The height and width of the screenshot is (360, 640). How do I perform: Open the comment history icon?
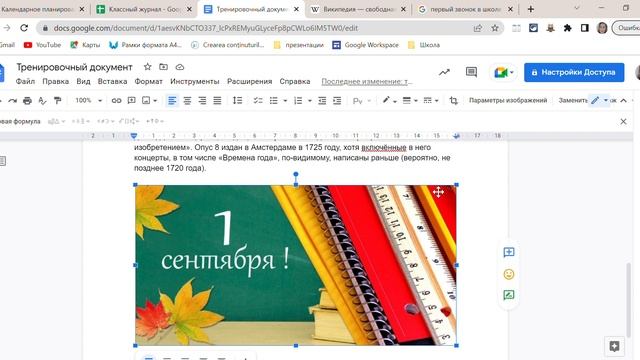click(x=471, y=72)
